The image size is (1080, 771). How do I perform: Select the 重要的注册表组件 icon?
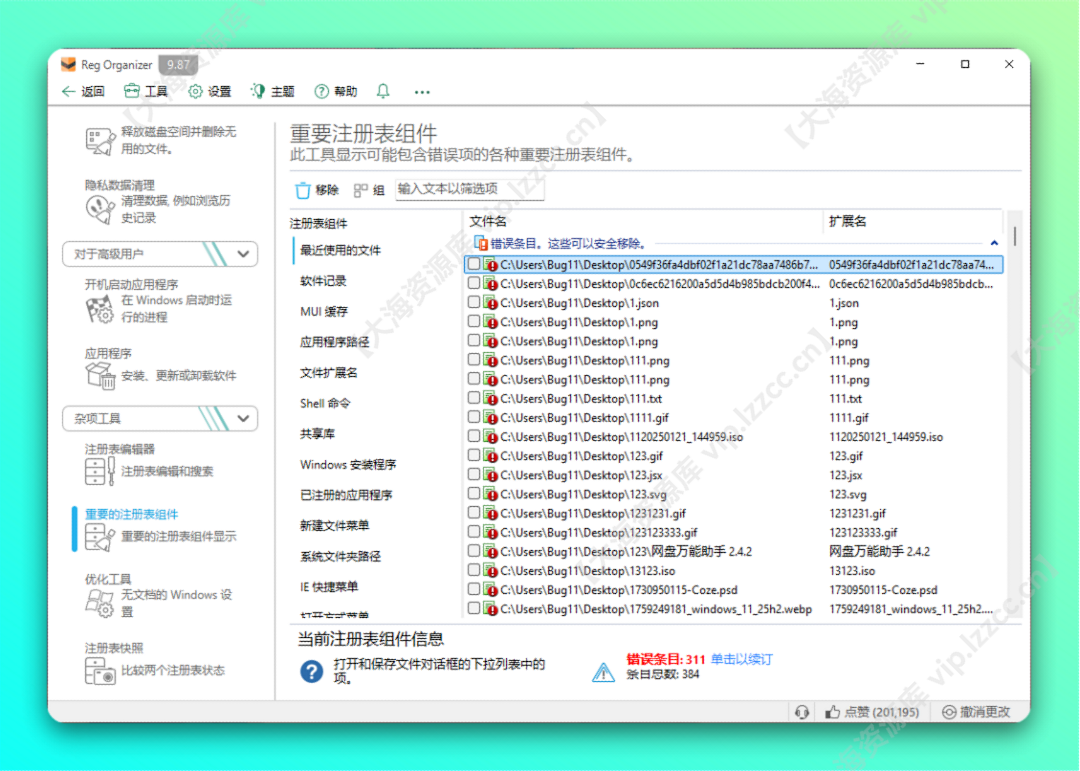100,537
